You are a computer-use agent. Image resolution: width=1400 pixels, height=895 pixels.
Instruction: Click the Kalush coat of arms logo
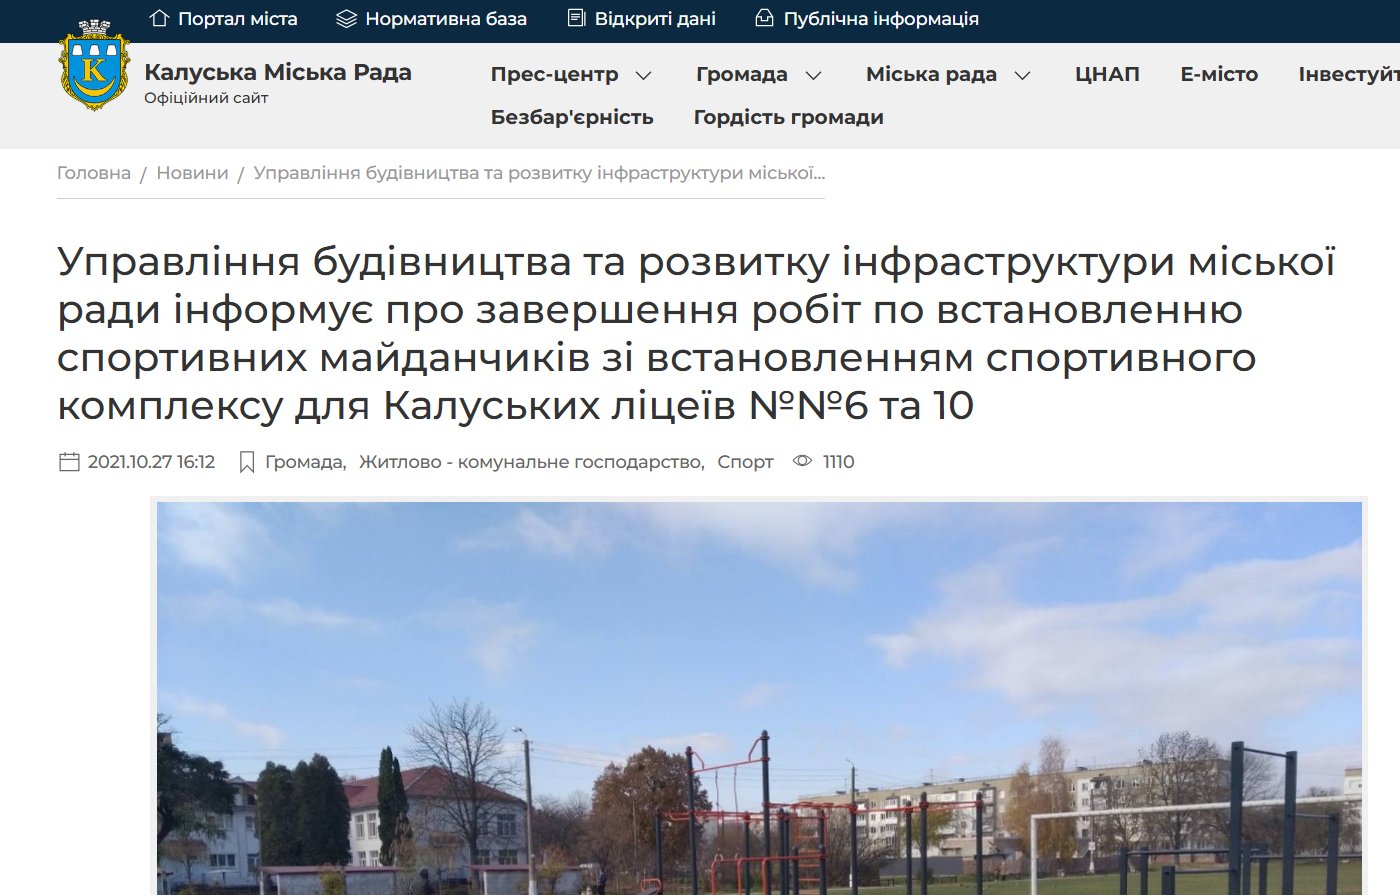tap(94, 65)
